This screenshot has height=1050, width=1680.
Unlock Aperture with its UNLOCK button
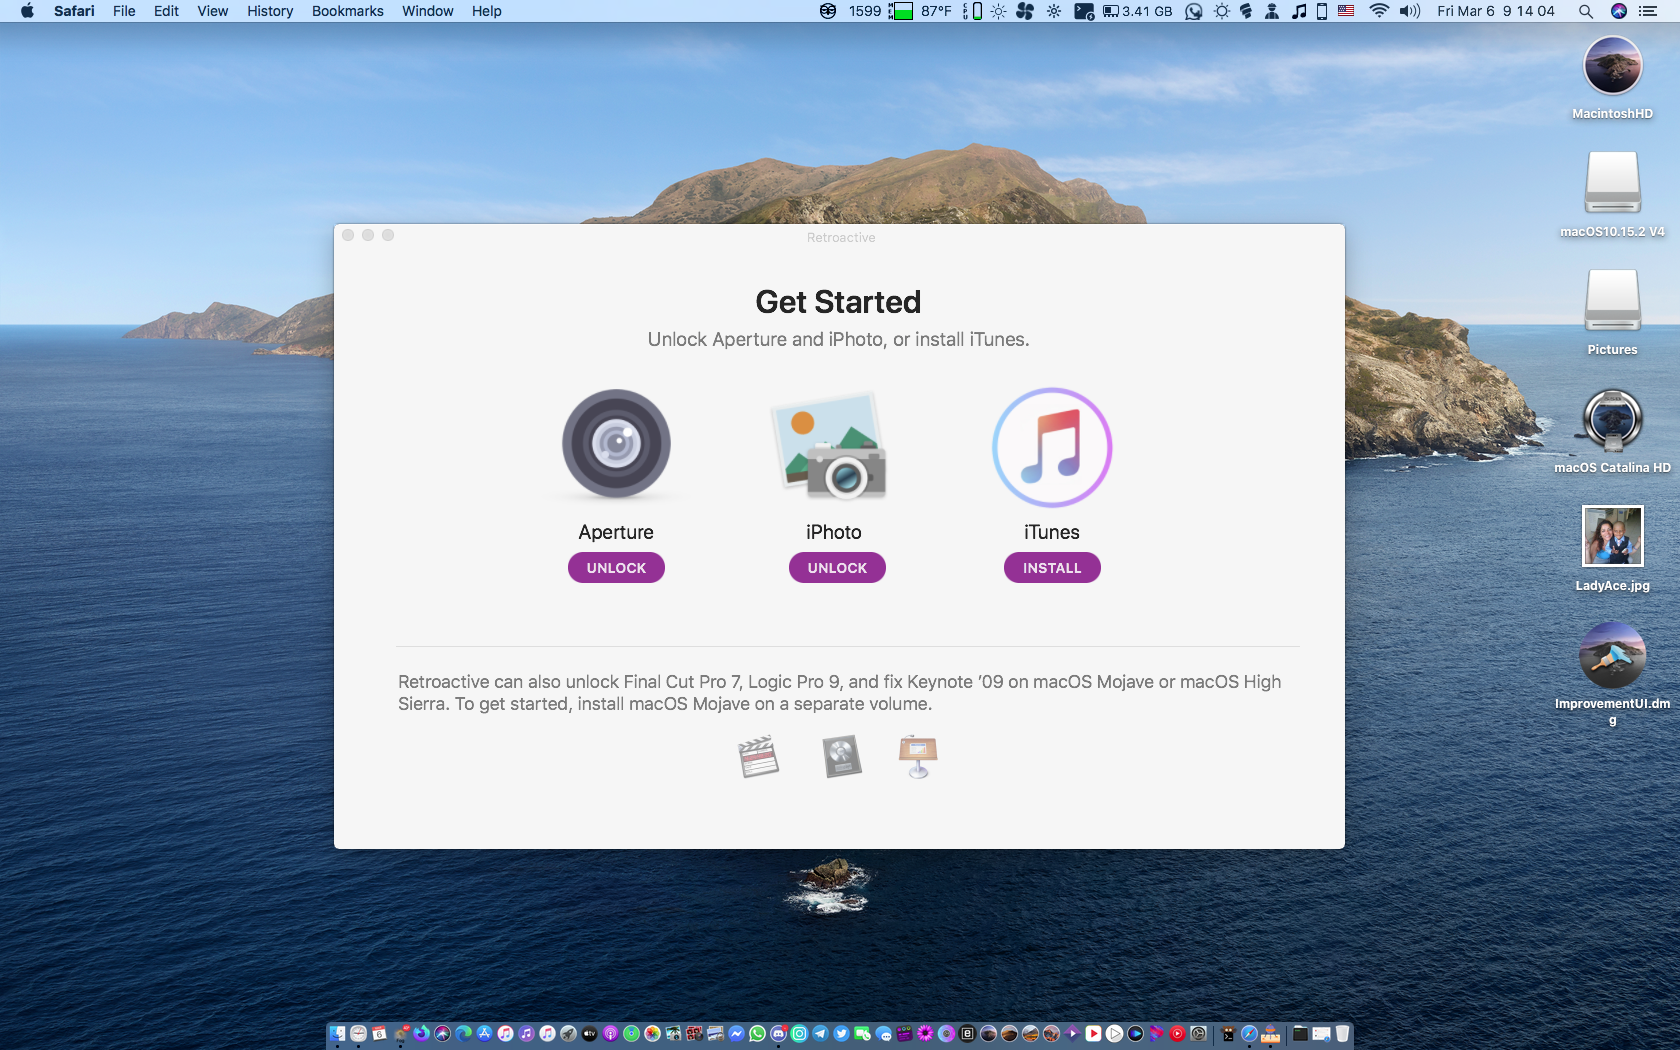616,568
